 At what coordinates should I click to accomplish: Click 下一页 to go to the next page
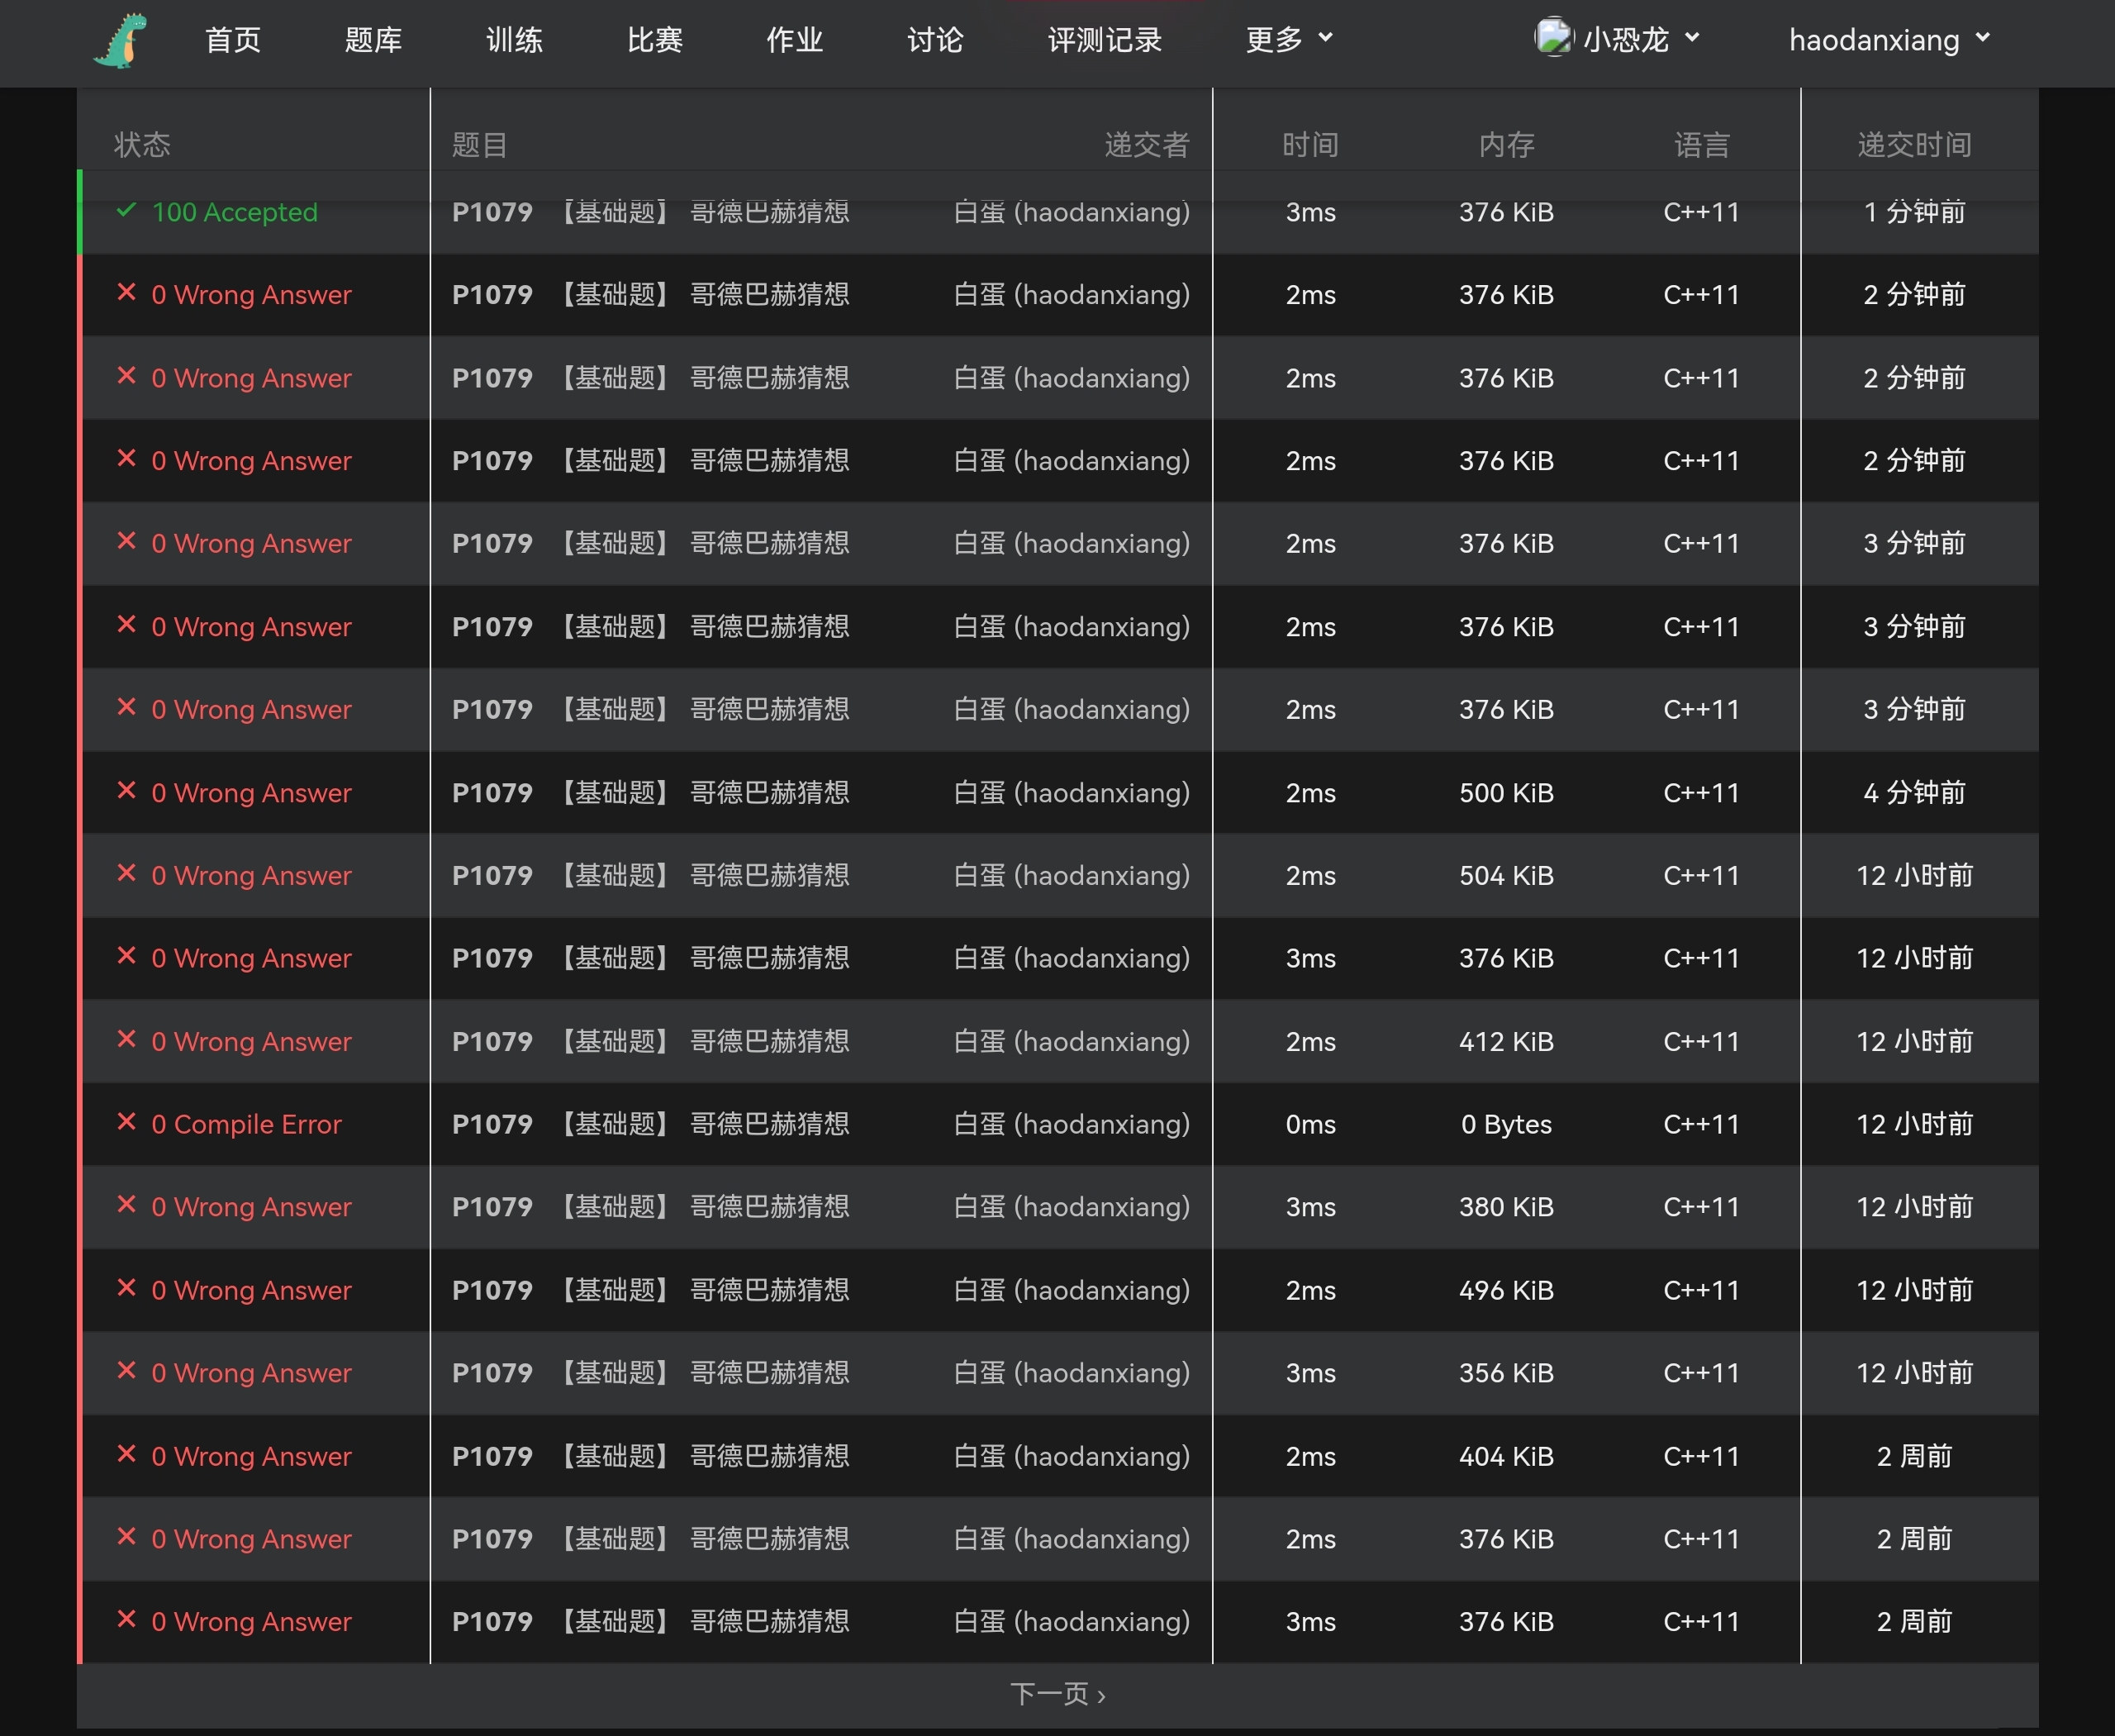tap(1057, 1694)
